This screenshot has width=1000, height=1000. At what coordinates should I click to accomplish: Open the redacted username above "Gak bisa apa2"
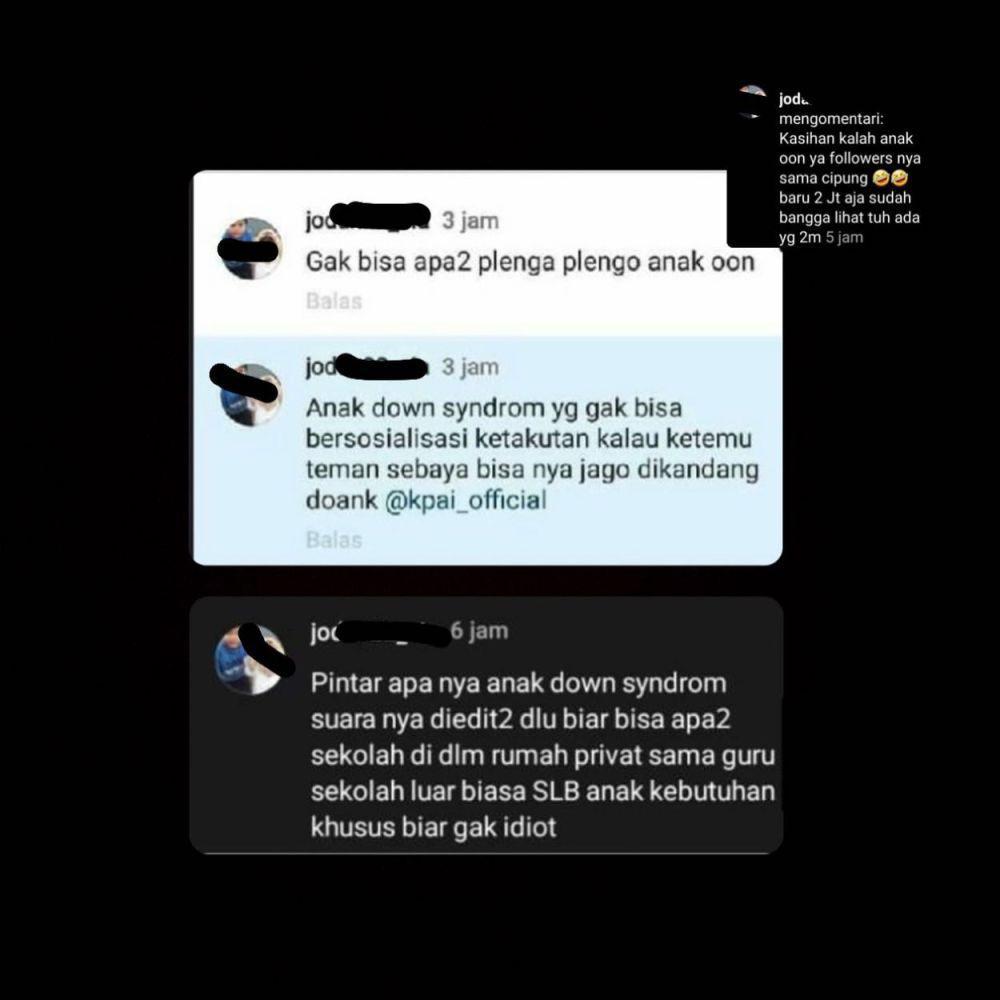tap(368, 219)
